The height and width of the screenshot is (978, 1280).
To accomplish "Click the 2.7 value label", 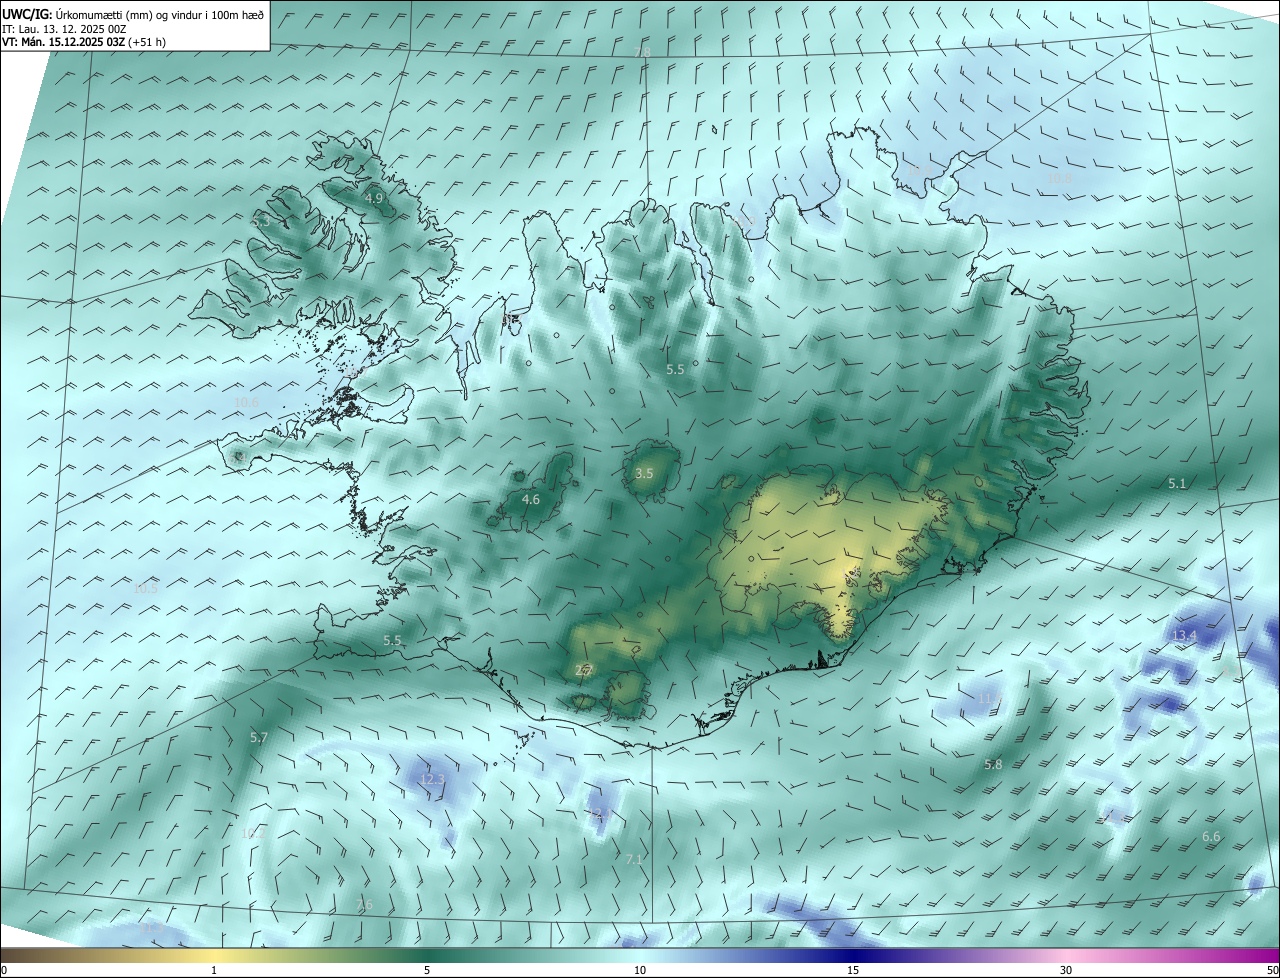I will pyautogui.click(x=585, y=669).
